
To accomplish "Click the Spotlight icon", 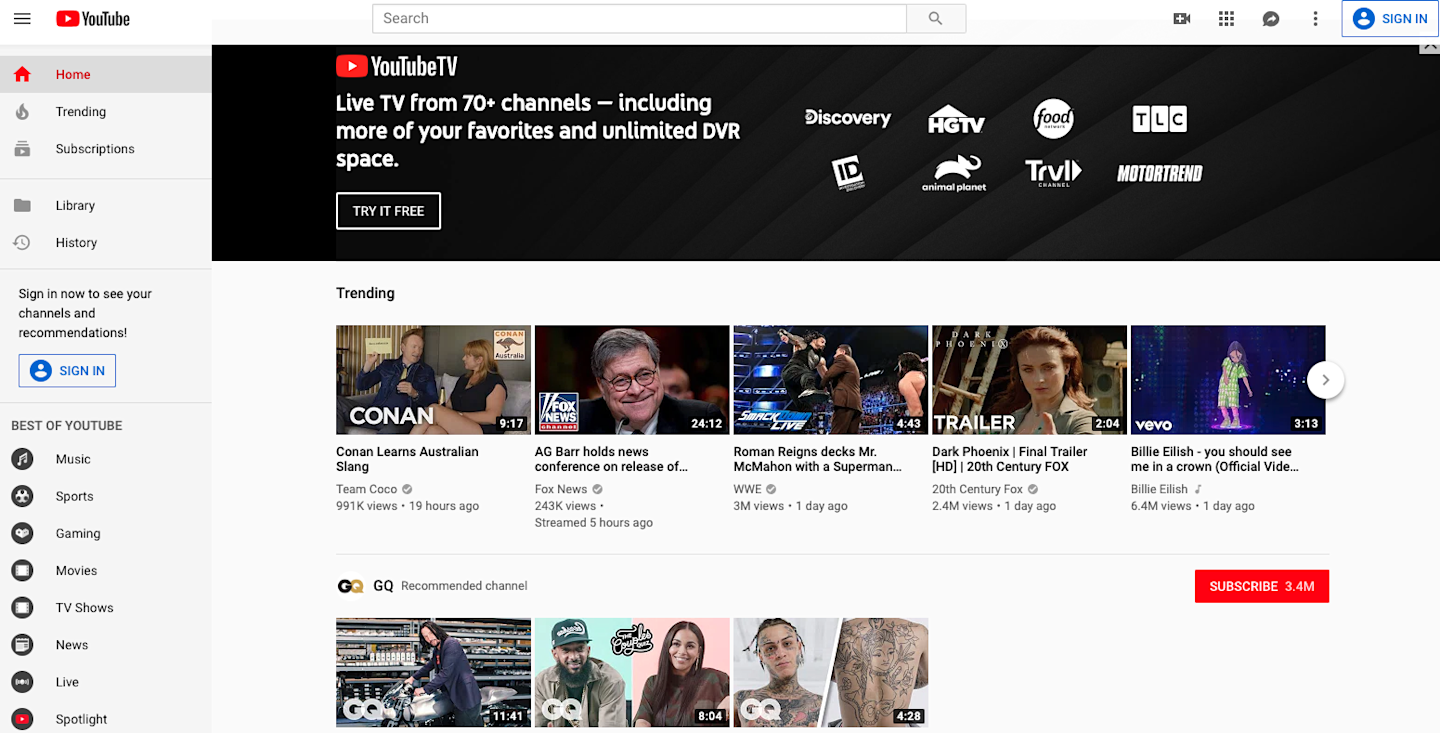I will coord(22,719).
